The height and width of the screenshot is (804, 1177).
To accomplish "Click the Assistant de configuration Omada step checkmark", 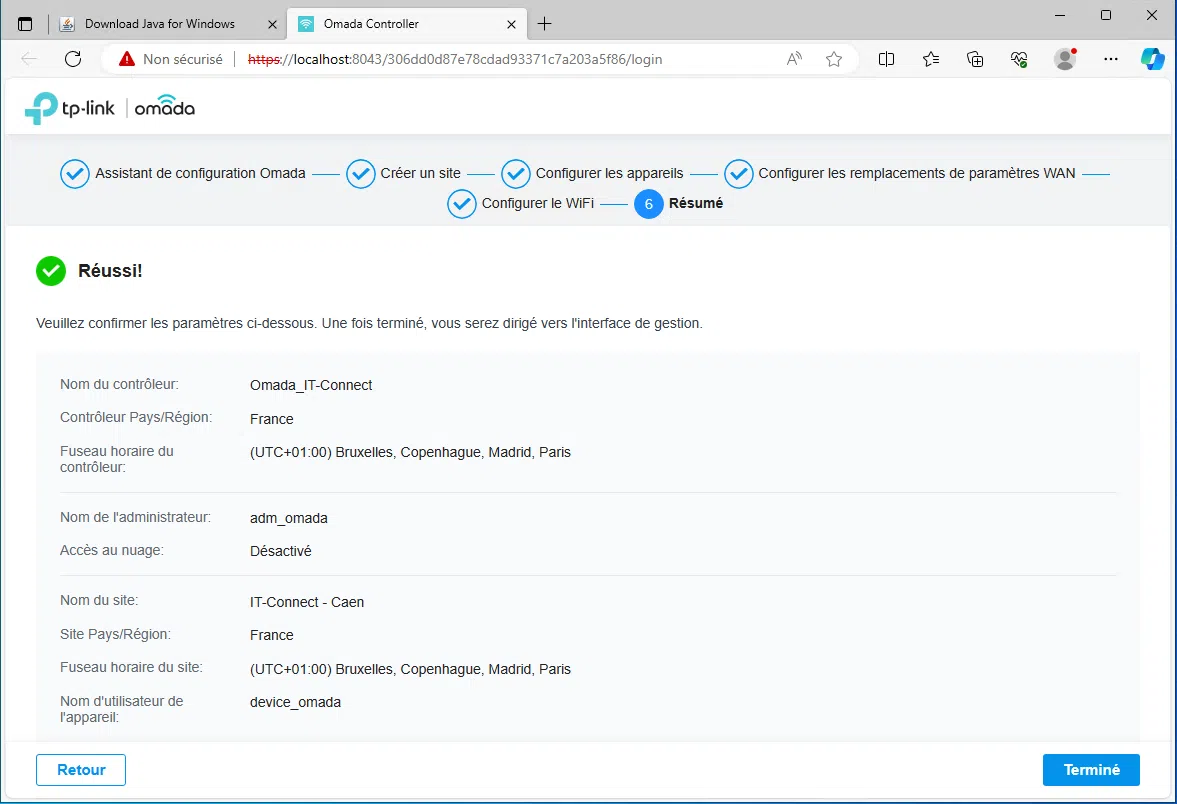I will (75, 173).
